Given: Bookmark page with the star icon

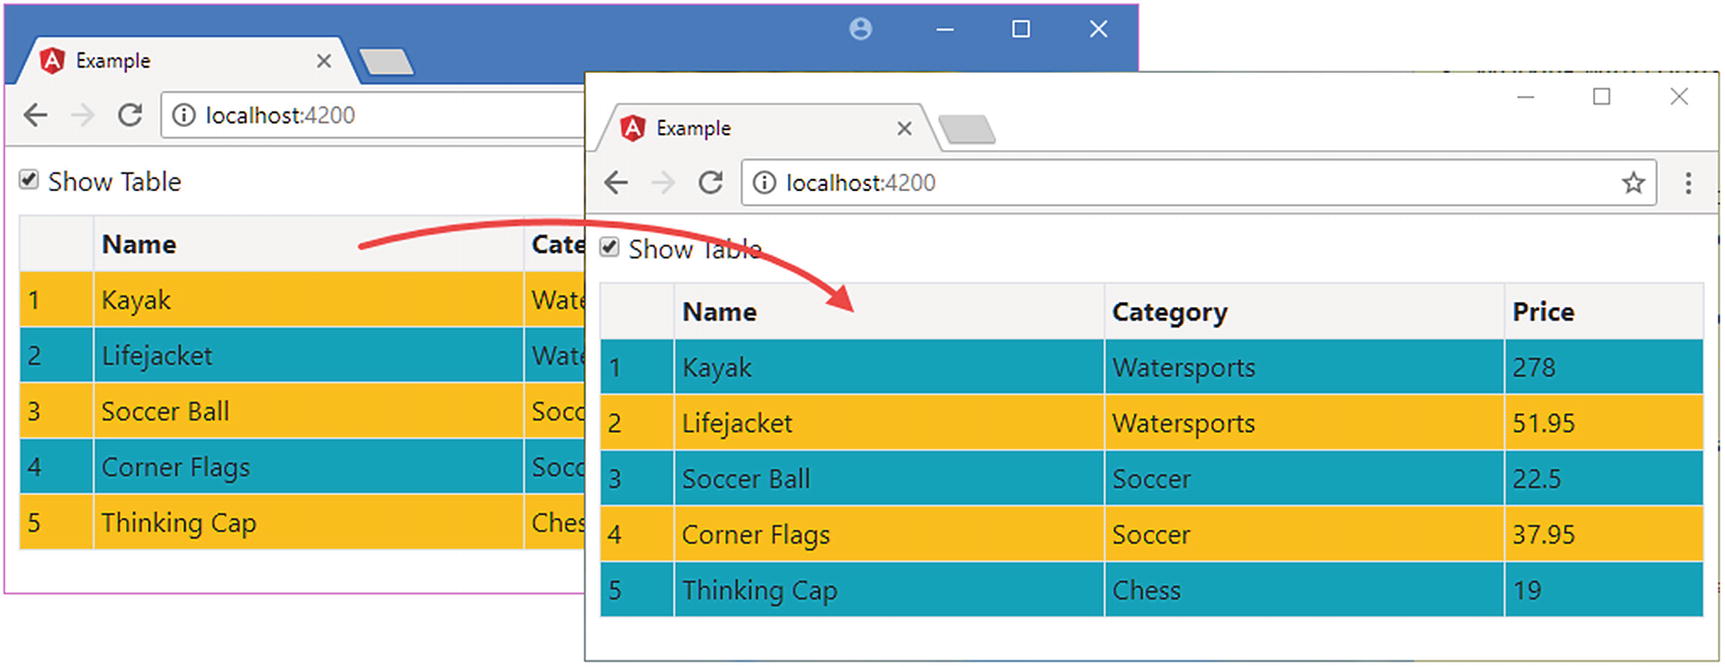Looking at the screenshot, I should 1633,183.
